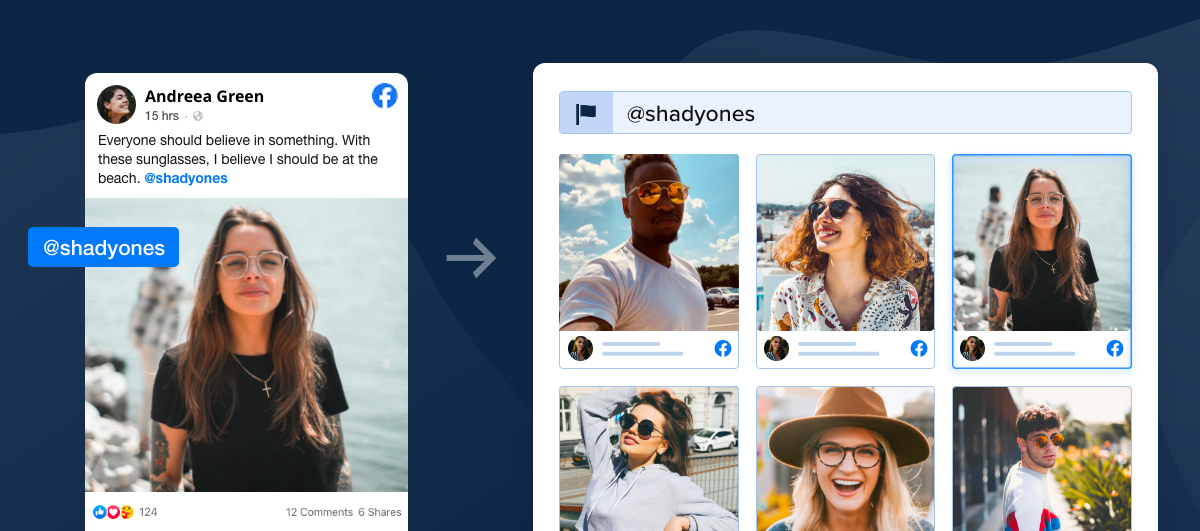1200x531 pixels.
Task: Open the 12 Comments link
Action: point(319,512)
